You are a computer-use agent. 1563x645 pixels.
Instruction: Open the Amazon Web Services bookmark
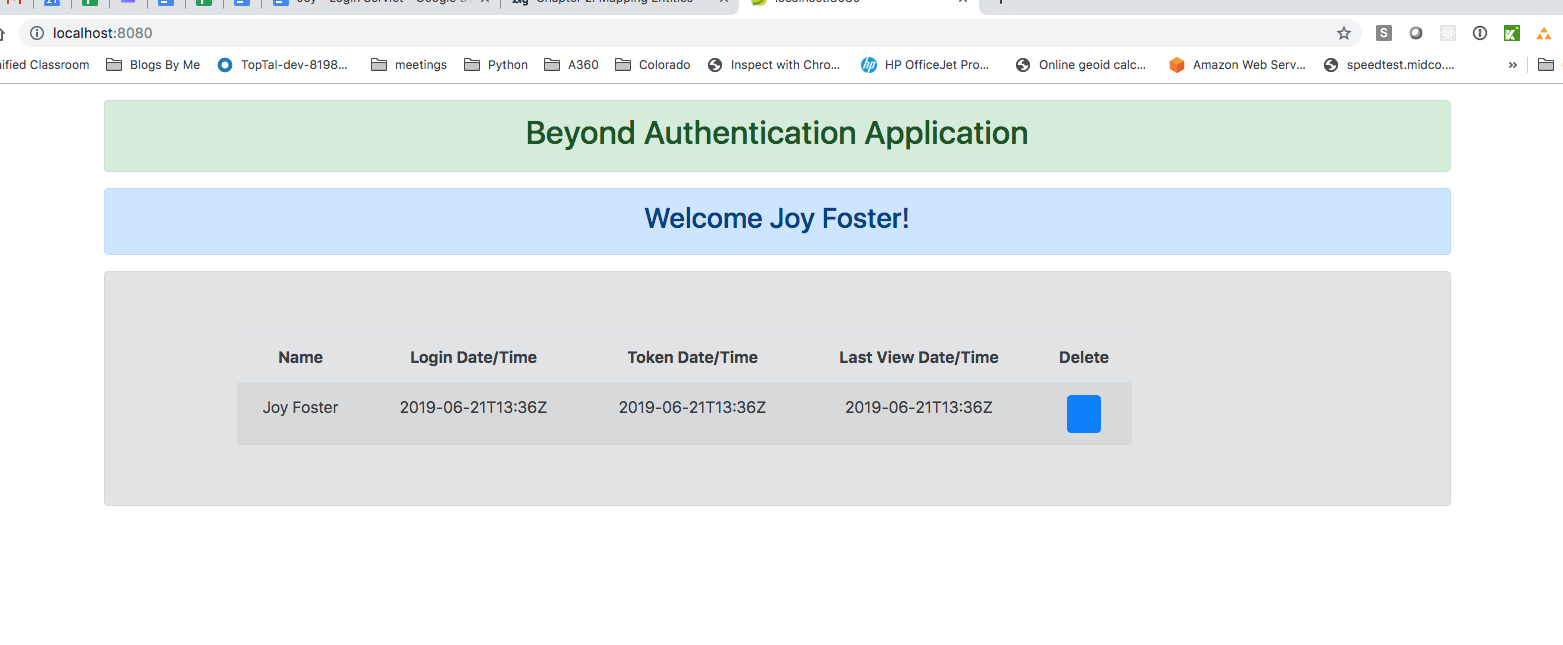tap(1237, 65)
